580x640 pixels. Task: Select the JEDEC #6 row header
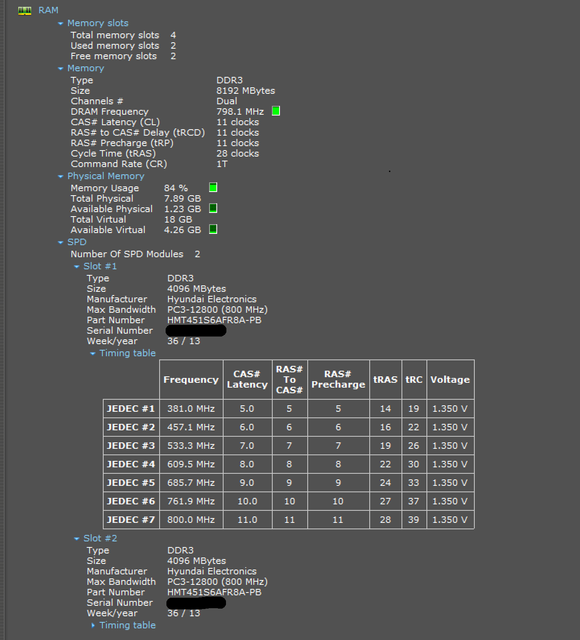pos(131,501)
